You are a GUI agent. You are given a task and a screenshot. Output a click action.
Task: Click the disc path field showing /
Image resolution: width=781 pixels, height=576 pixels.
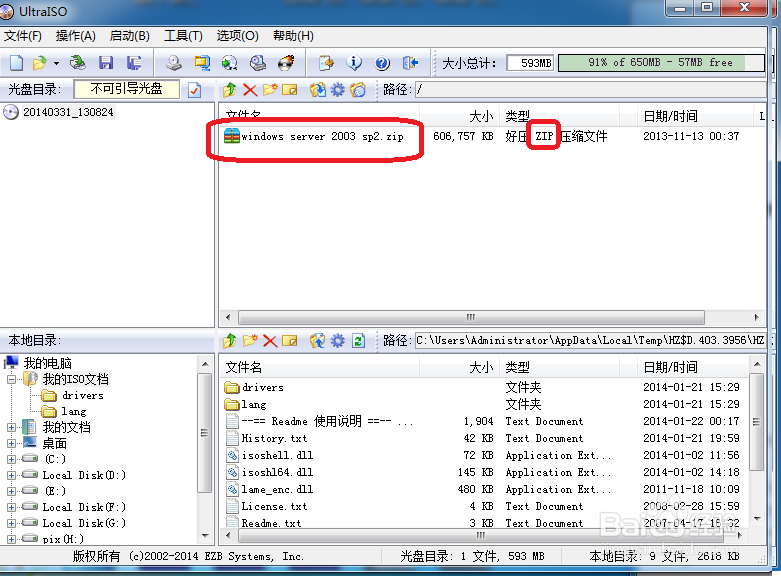tap(591, 90)
